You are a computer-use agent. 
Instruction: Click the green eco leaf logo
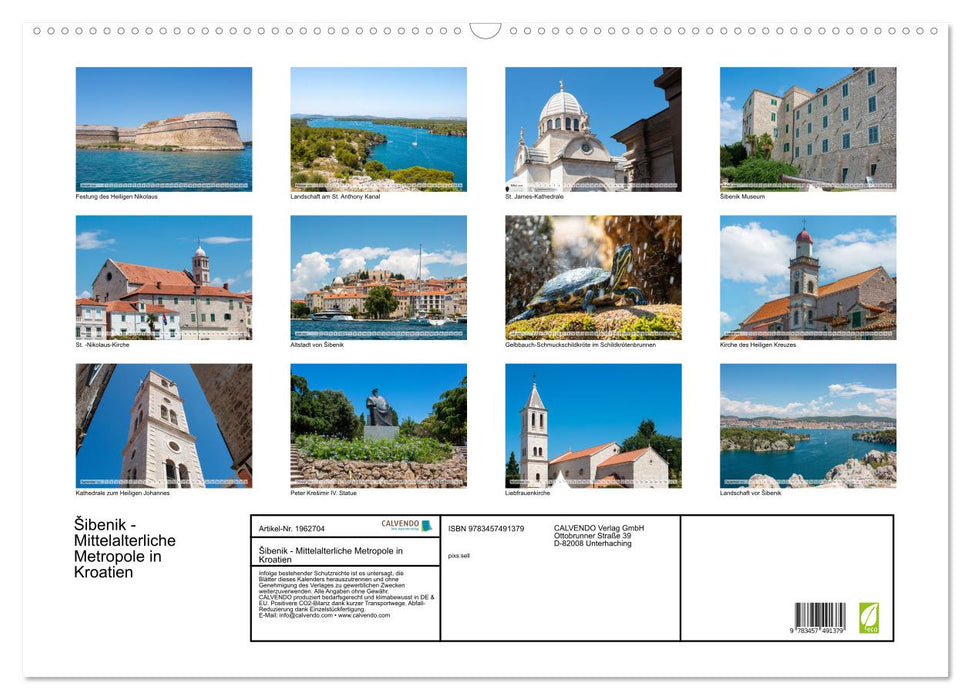click(x=866, y=617)
